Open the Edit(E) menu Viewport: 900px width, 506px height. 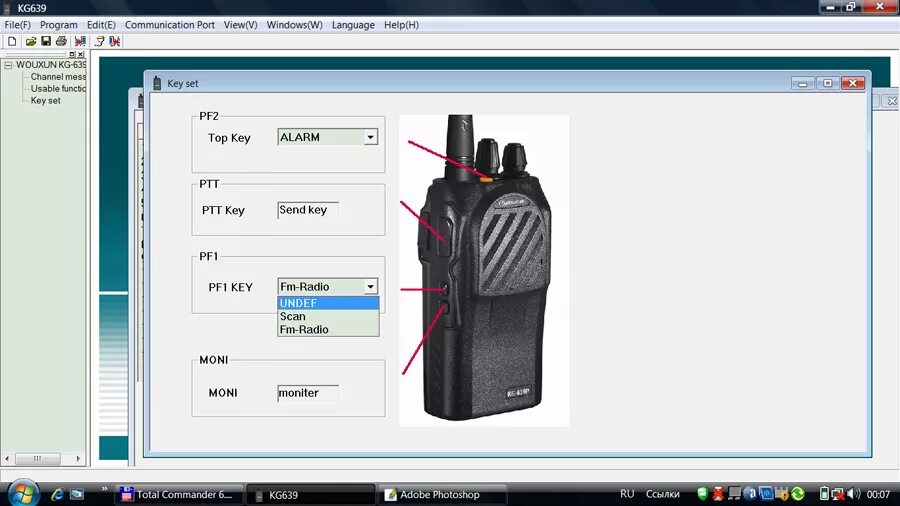point(101,25)
